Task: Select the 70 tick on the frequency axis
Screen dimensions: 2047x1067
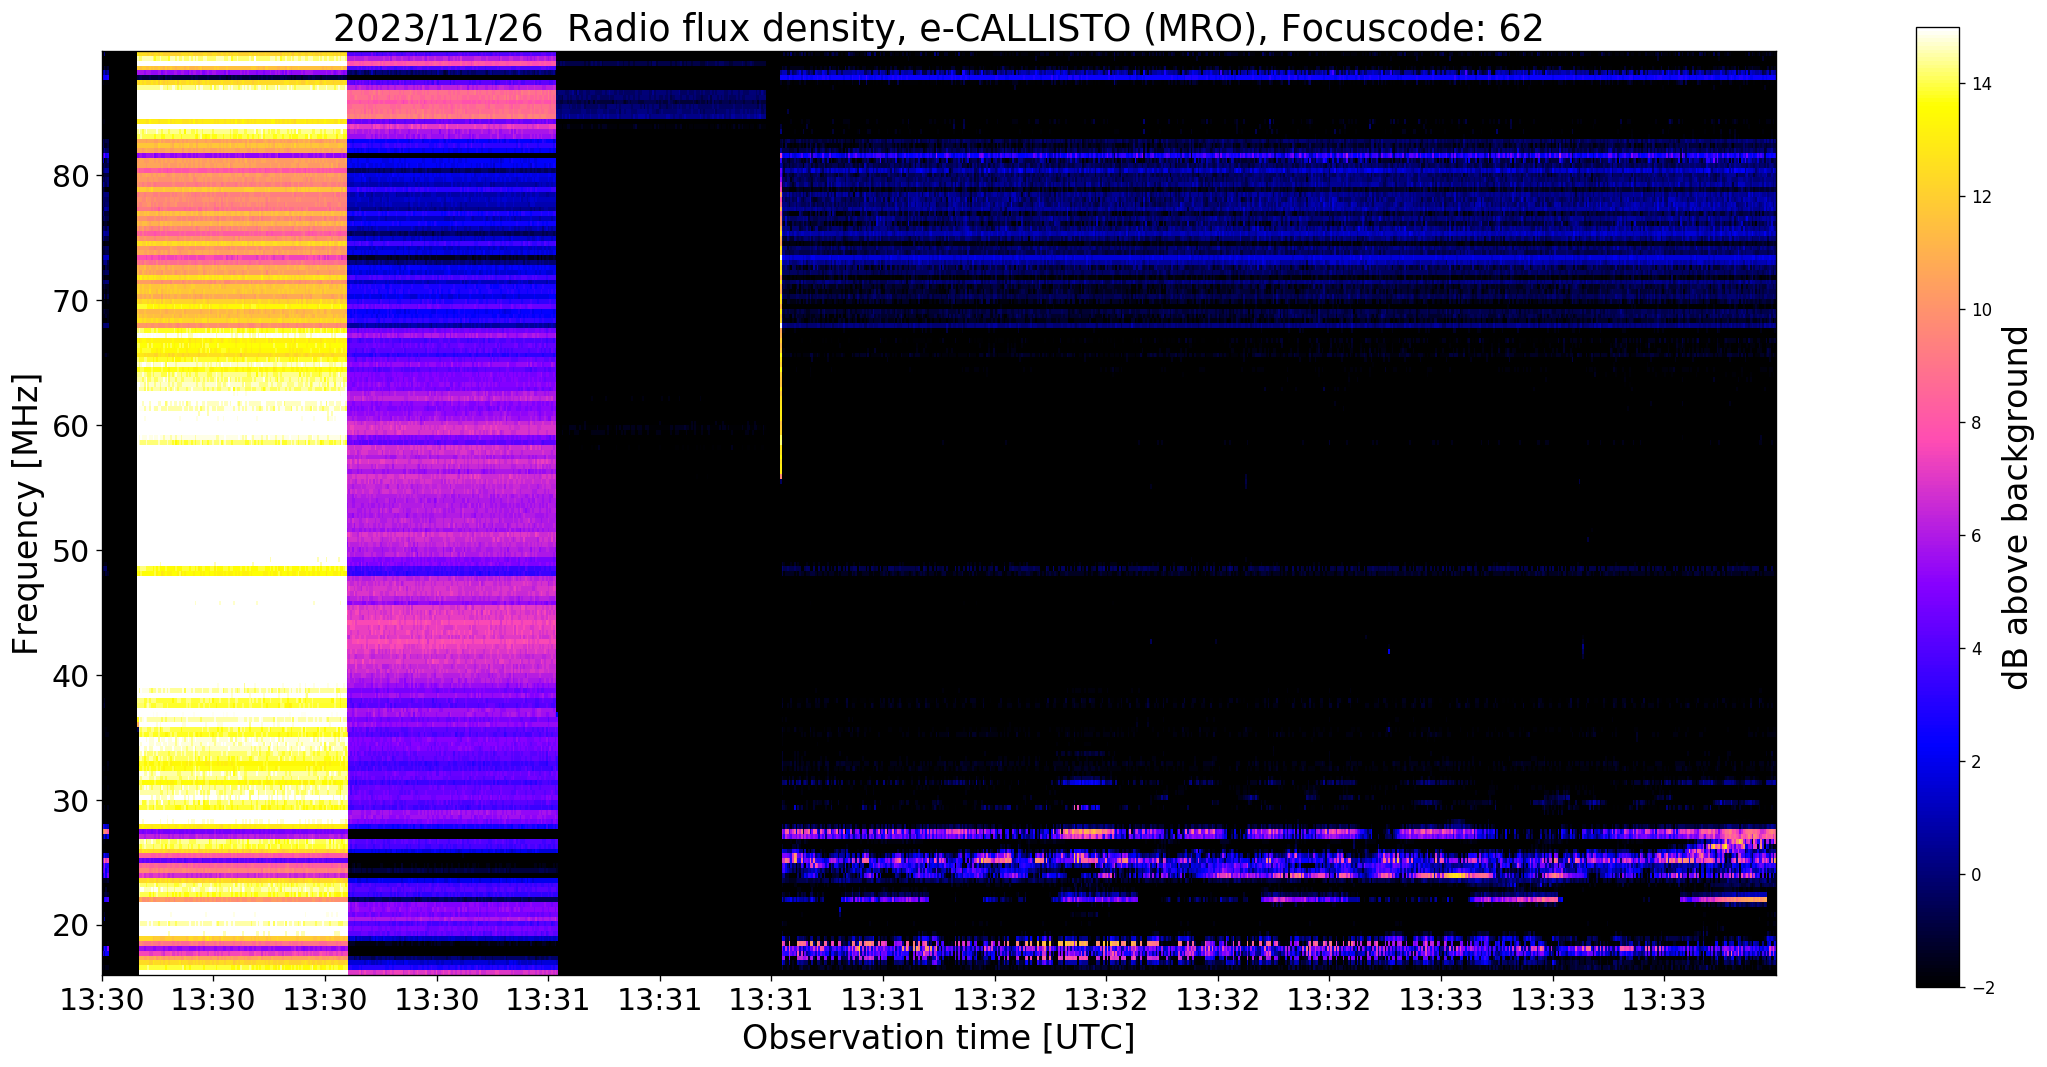Action: pyautogui.click(x=72, y=302)
